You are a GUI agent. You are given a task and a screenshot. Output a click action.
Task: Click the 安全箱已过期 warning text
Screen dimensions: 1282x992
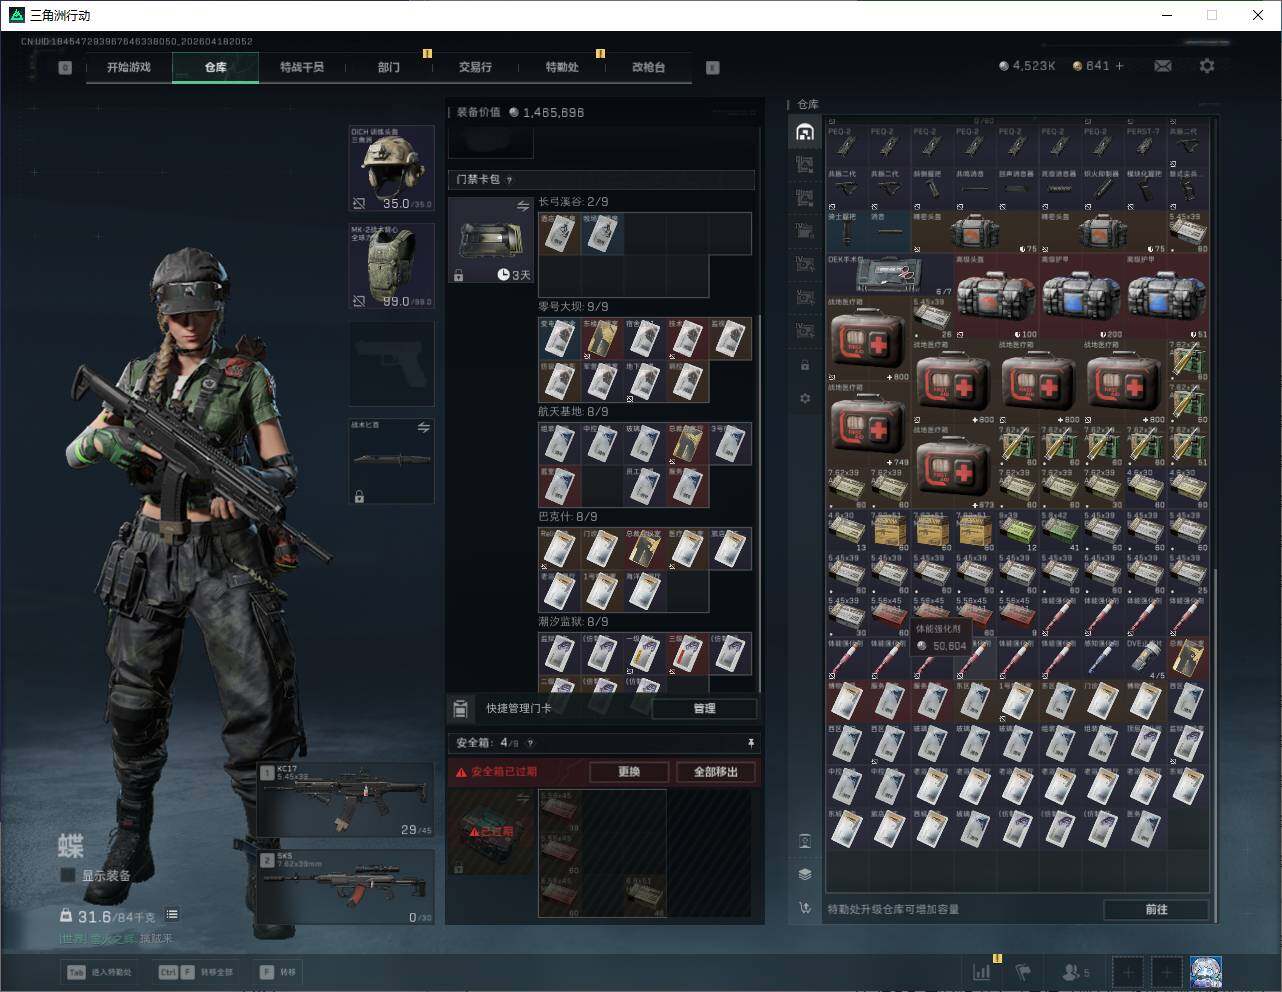(x=504, y=772)
